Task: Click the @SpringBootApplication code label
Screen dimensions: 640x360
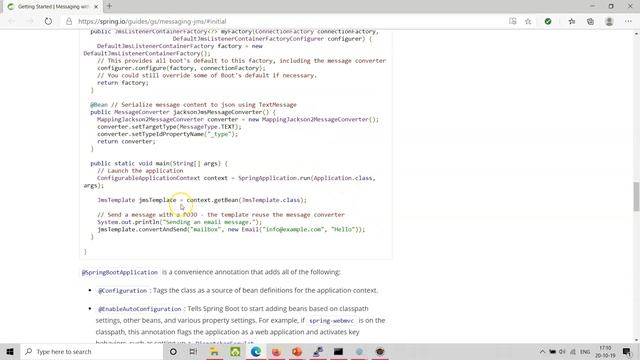Action: coord(120,272)
